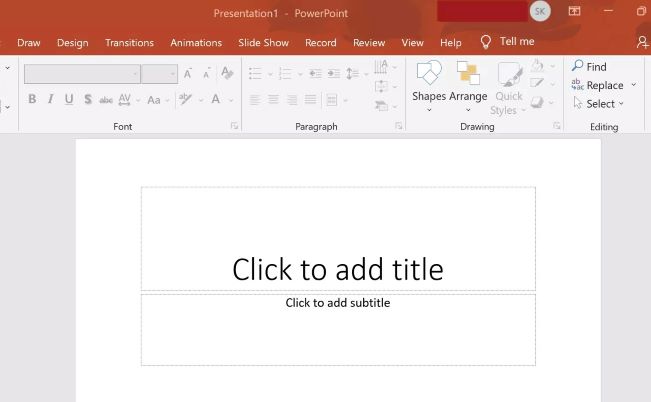The width and height of the screenshot is (651, 402).
Task: Toggle Bold formatting in Font group
Action: click(32, 99)
